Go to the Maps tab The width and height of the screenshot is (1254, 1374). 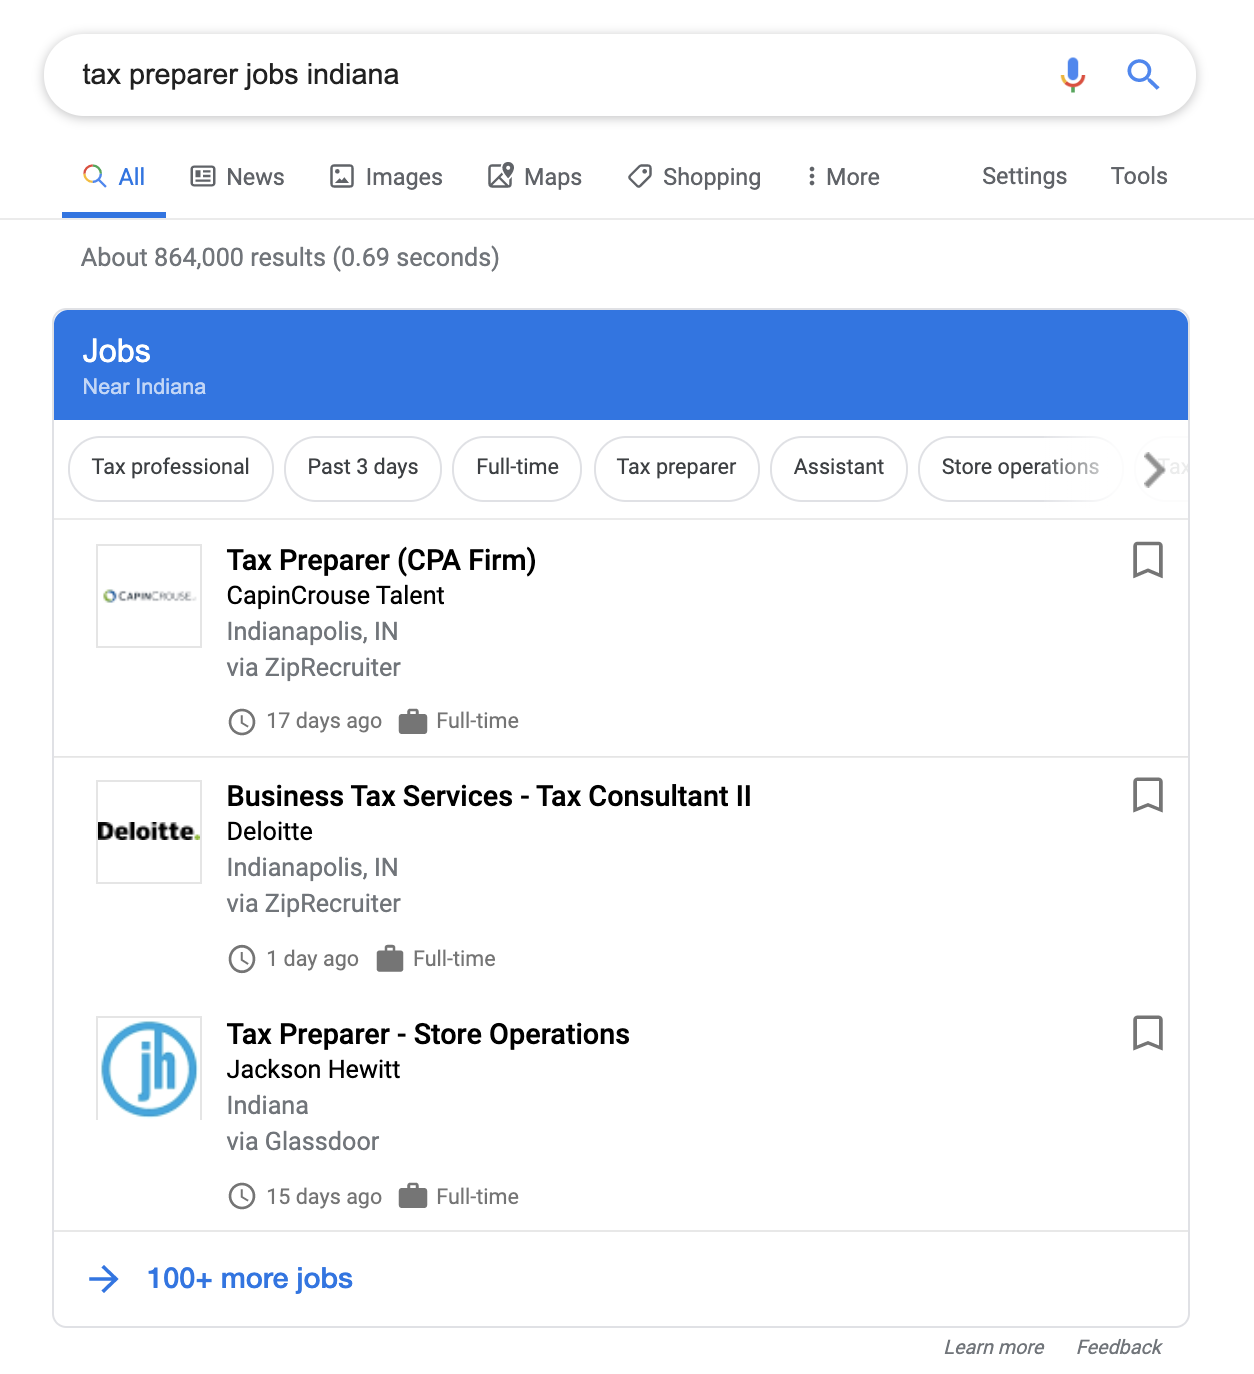tap(535, 177)
